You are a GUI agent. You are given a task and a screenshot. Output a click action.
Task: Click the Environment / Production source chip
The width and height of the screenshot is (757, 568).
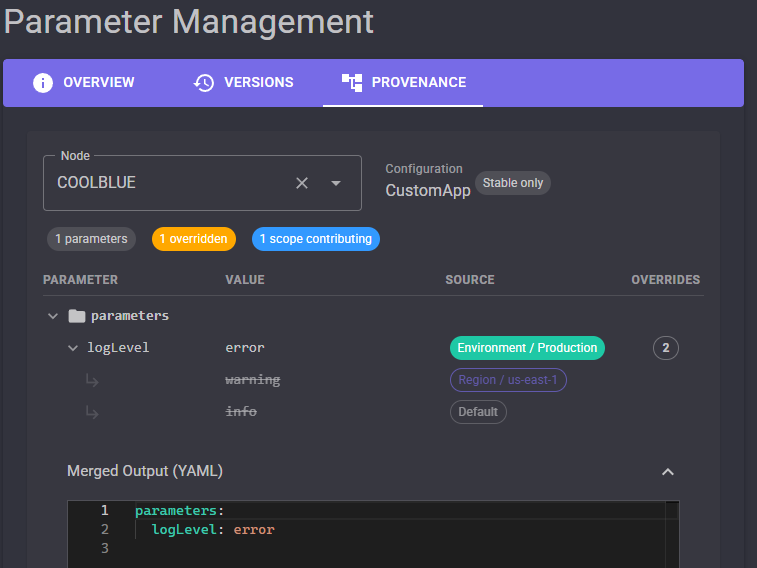(x=527, y=348)
